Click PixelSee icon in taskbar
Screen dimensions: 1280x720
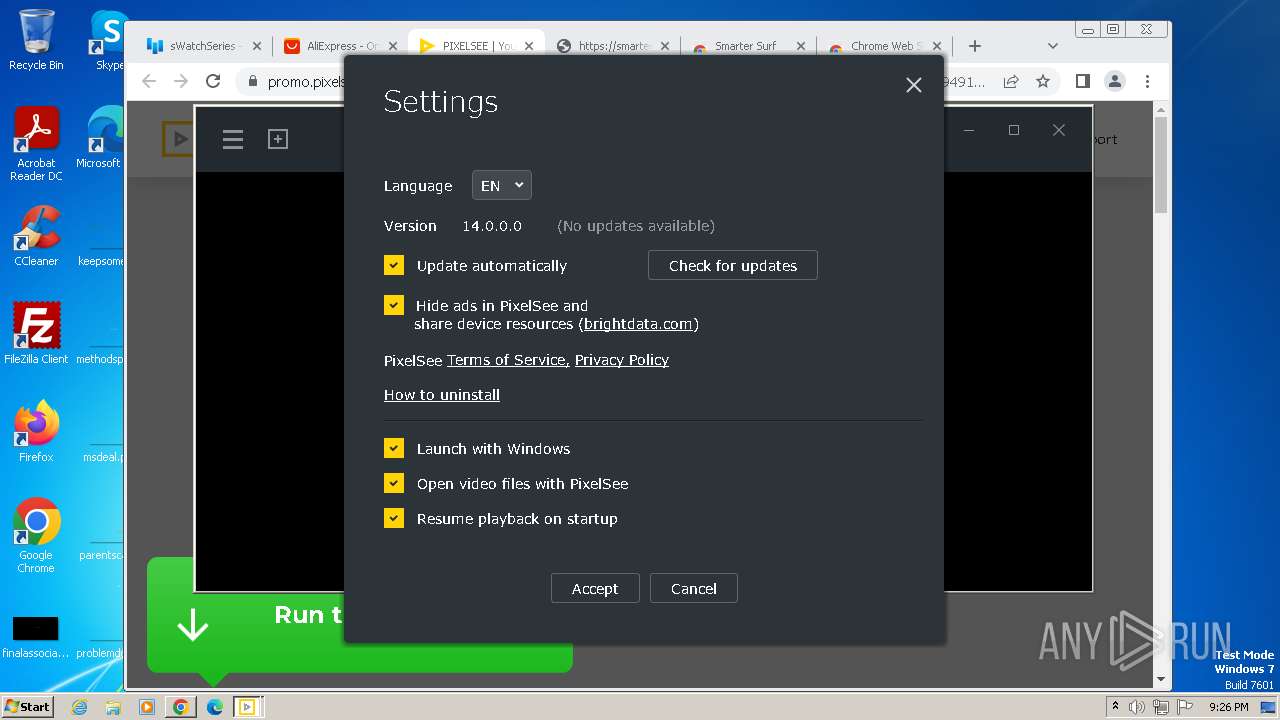(x=247, y=707)
